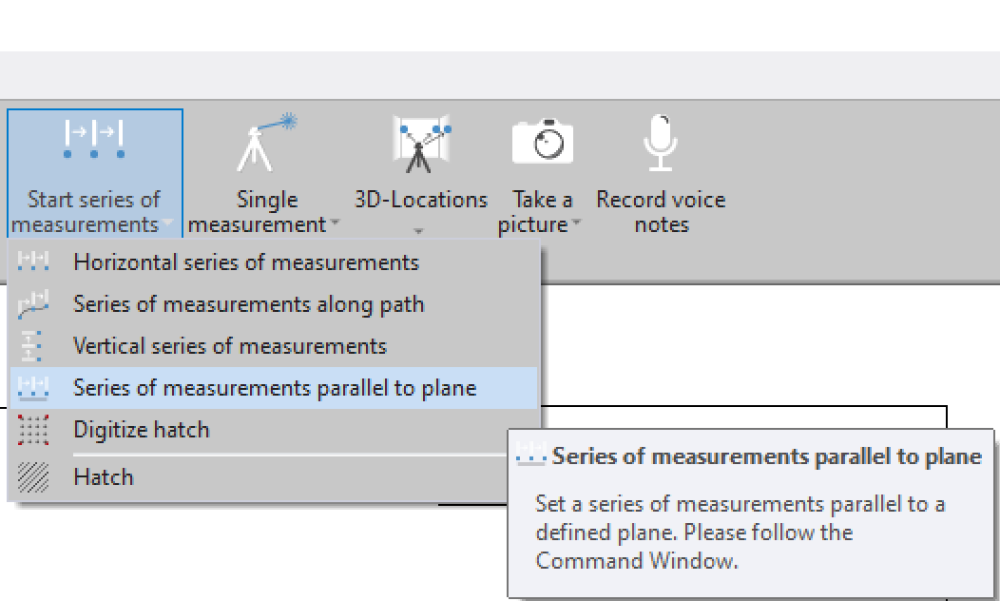Click the Horizontal series of measurements icon
This screenshot has height=601, width=1000.
point(34,261)
